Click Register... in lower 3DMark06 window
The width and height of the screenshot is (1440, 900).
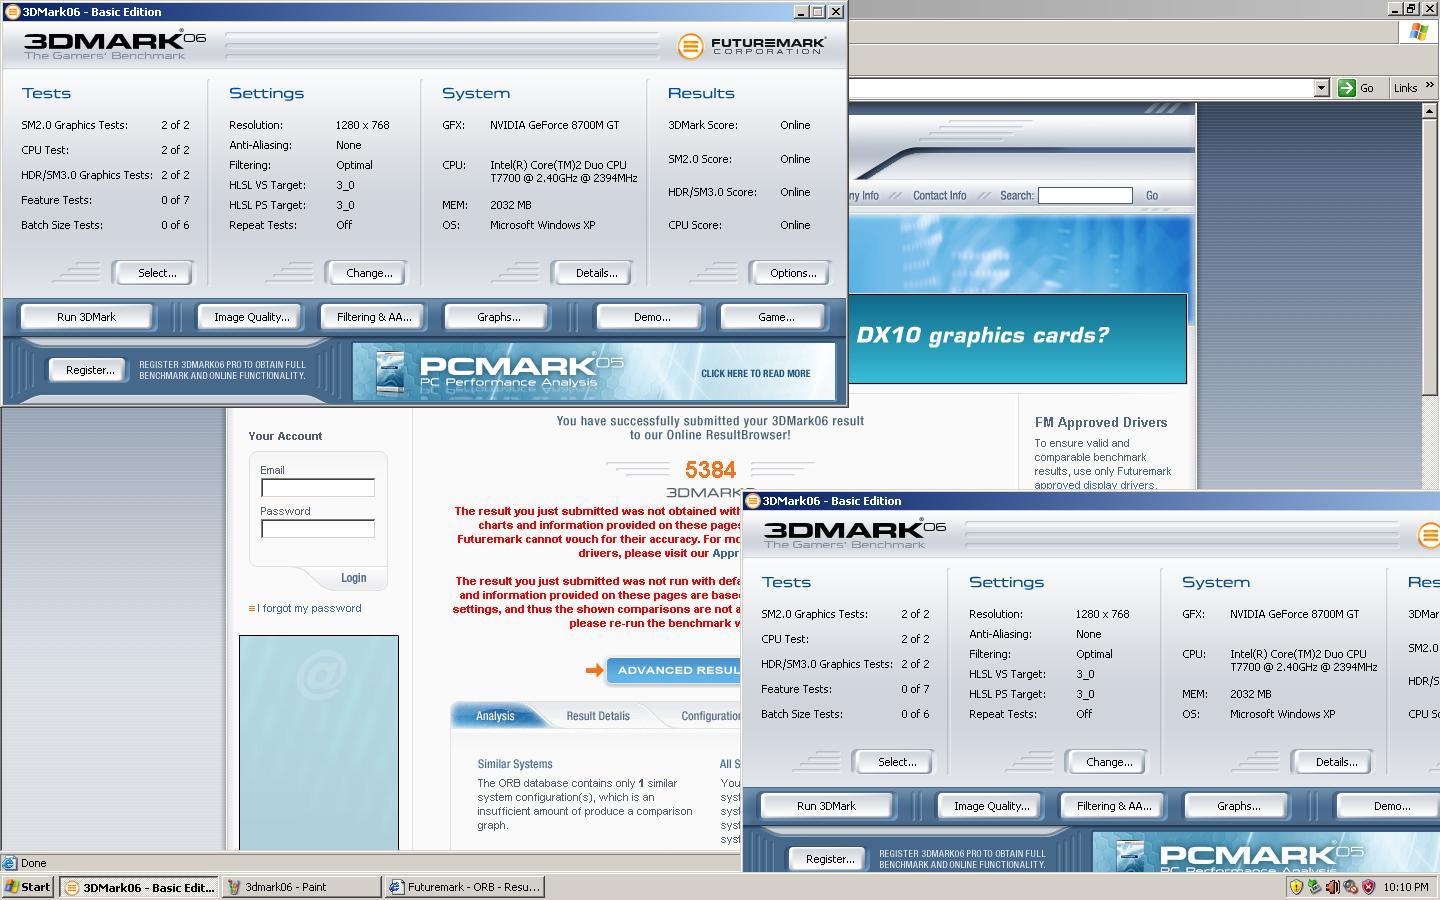pos(830,859)
